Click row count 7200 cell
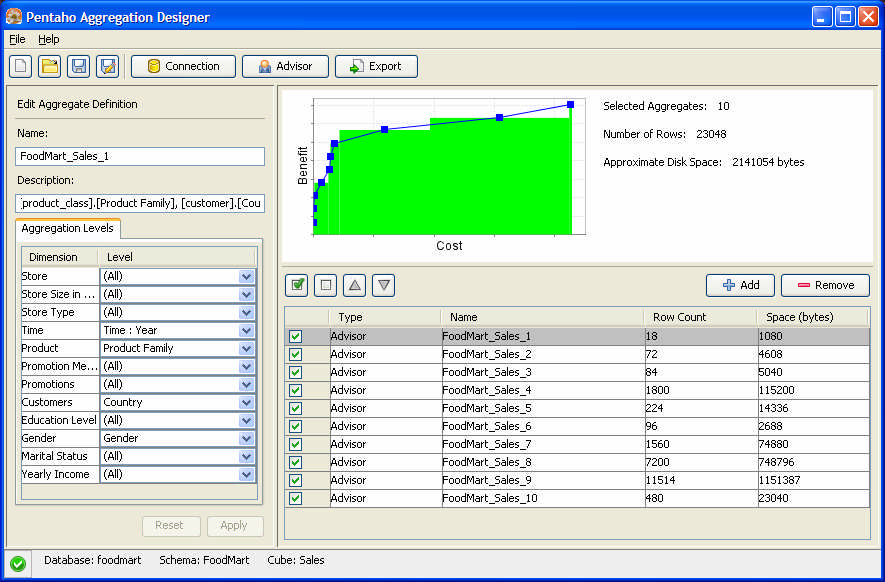Image resolution: width=885 pixels, height=582 pixels. (x=701, y=462)
